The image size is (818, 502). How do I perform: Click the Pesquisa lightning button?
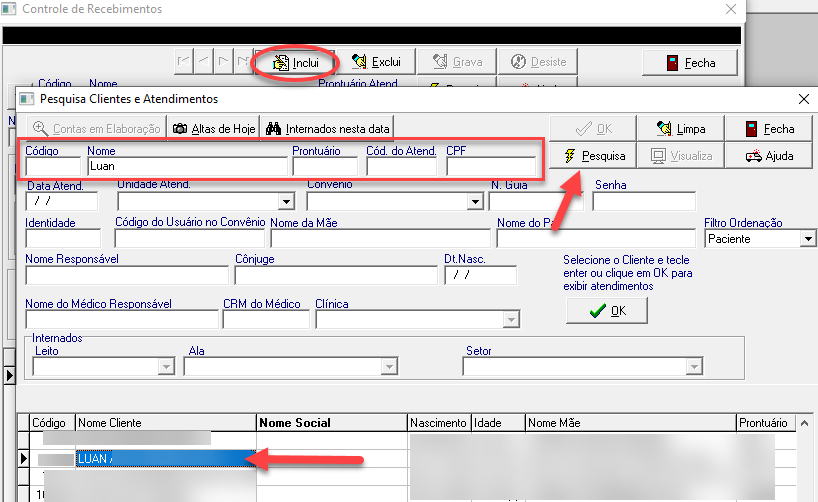click(x=593, y=156)
